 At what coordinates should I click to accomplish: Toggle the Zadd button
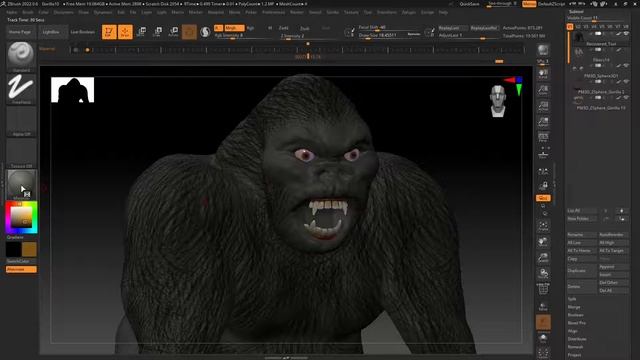(284, 28)
